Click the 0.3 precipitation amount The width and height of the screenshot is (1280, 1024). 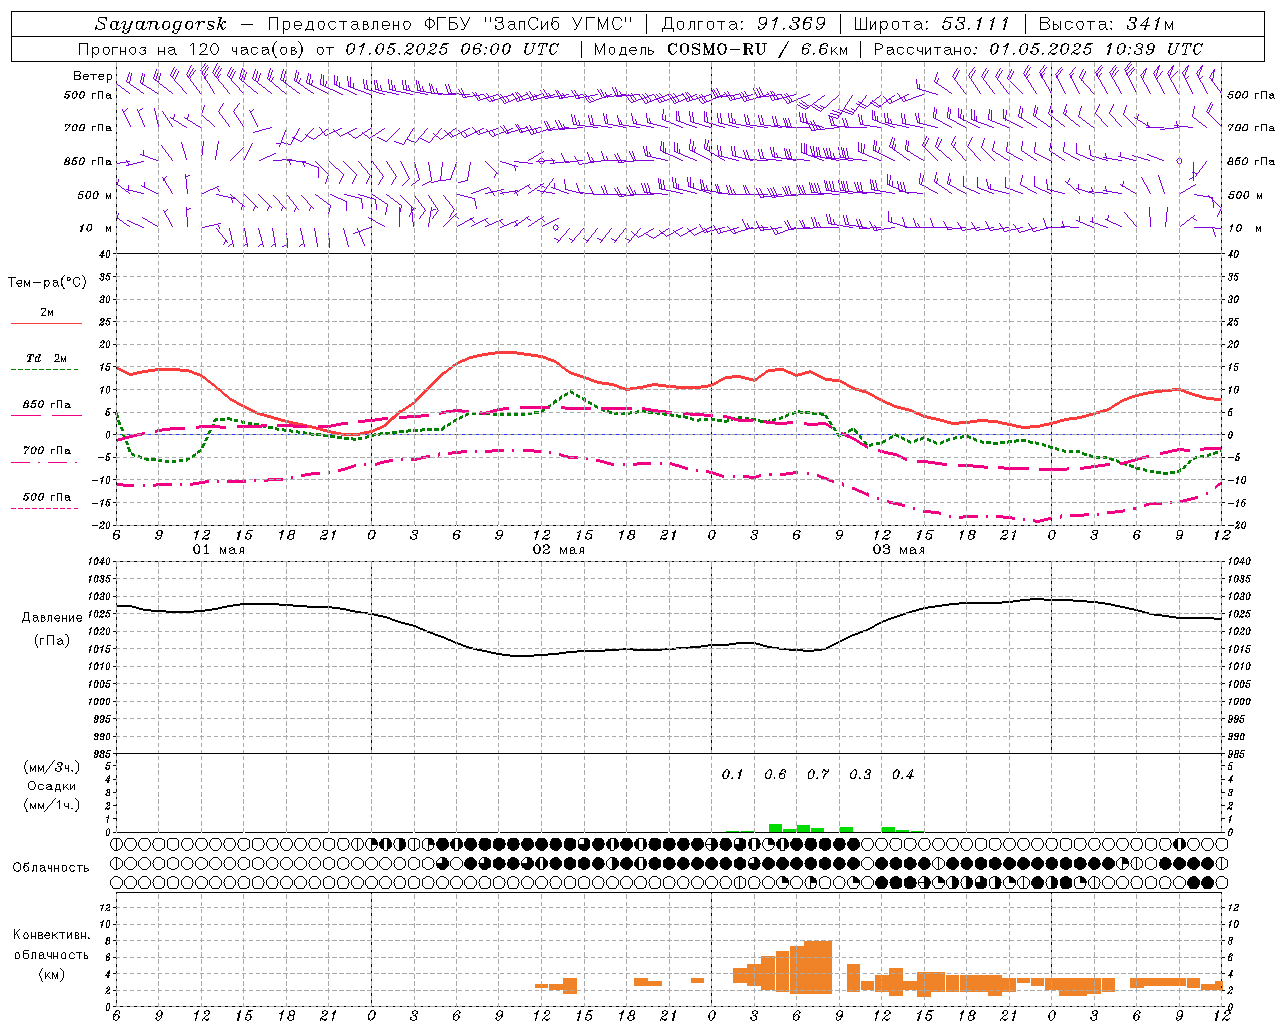pyautogui.click(x=860, y=774)
